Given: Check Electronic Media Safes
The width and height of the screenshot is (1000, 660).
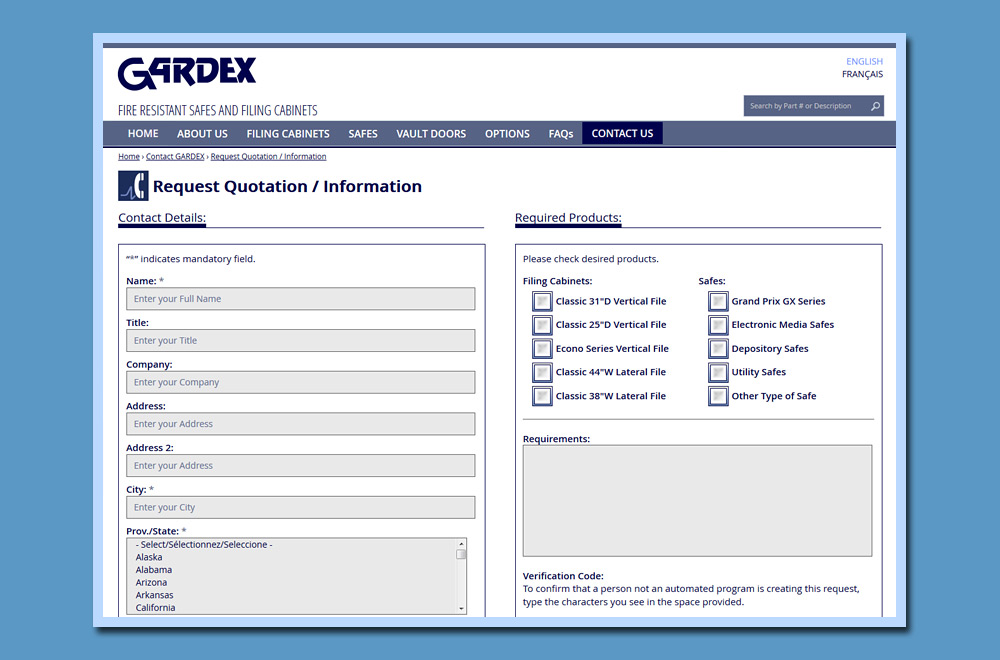Looking at the screenshot, I should point(718,325).
